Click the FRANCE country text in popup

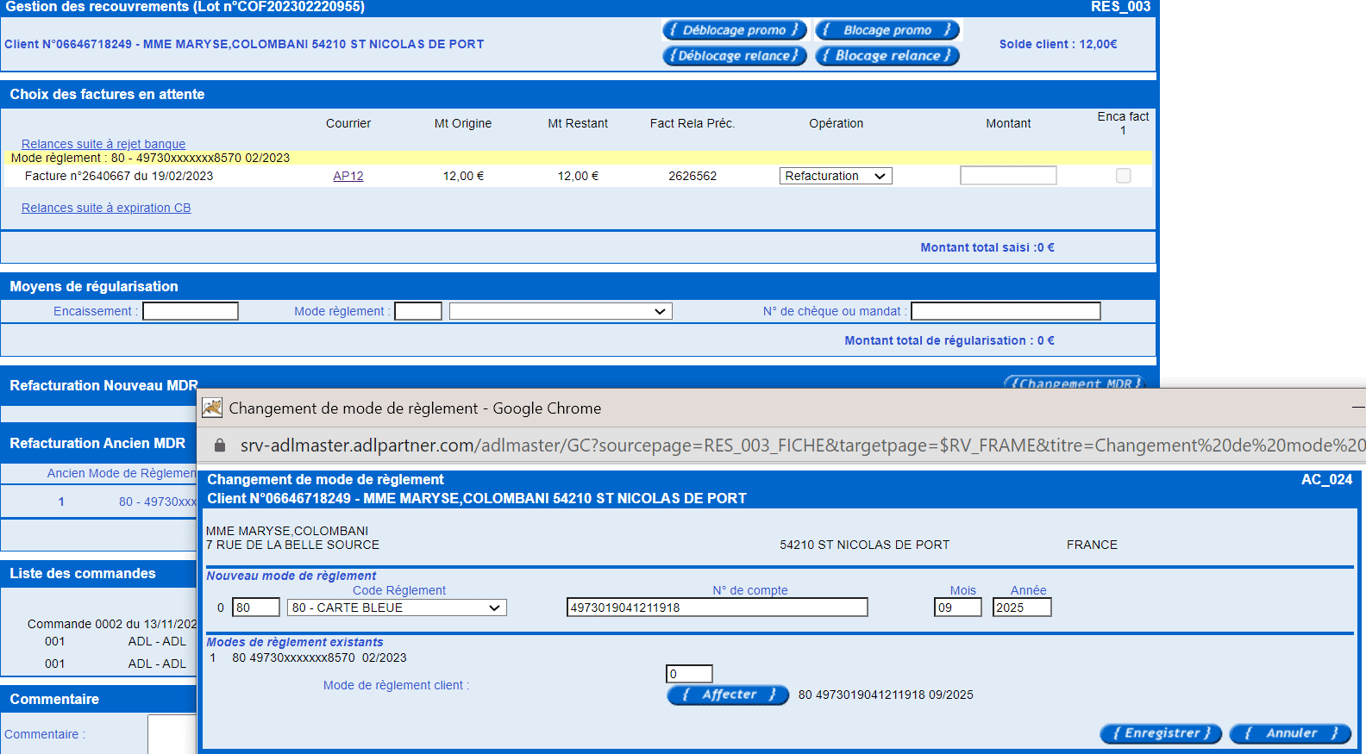click(x=1092, y=545)
